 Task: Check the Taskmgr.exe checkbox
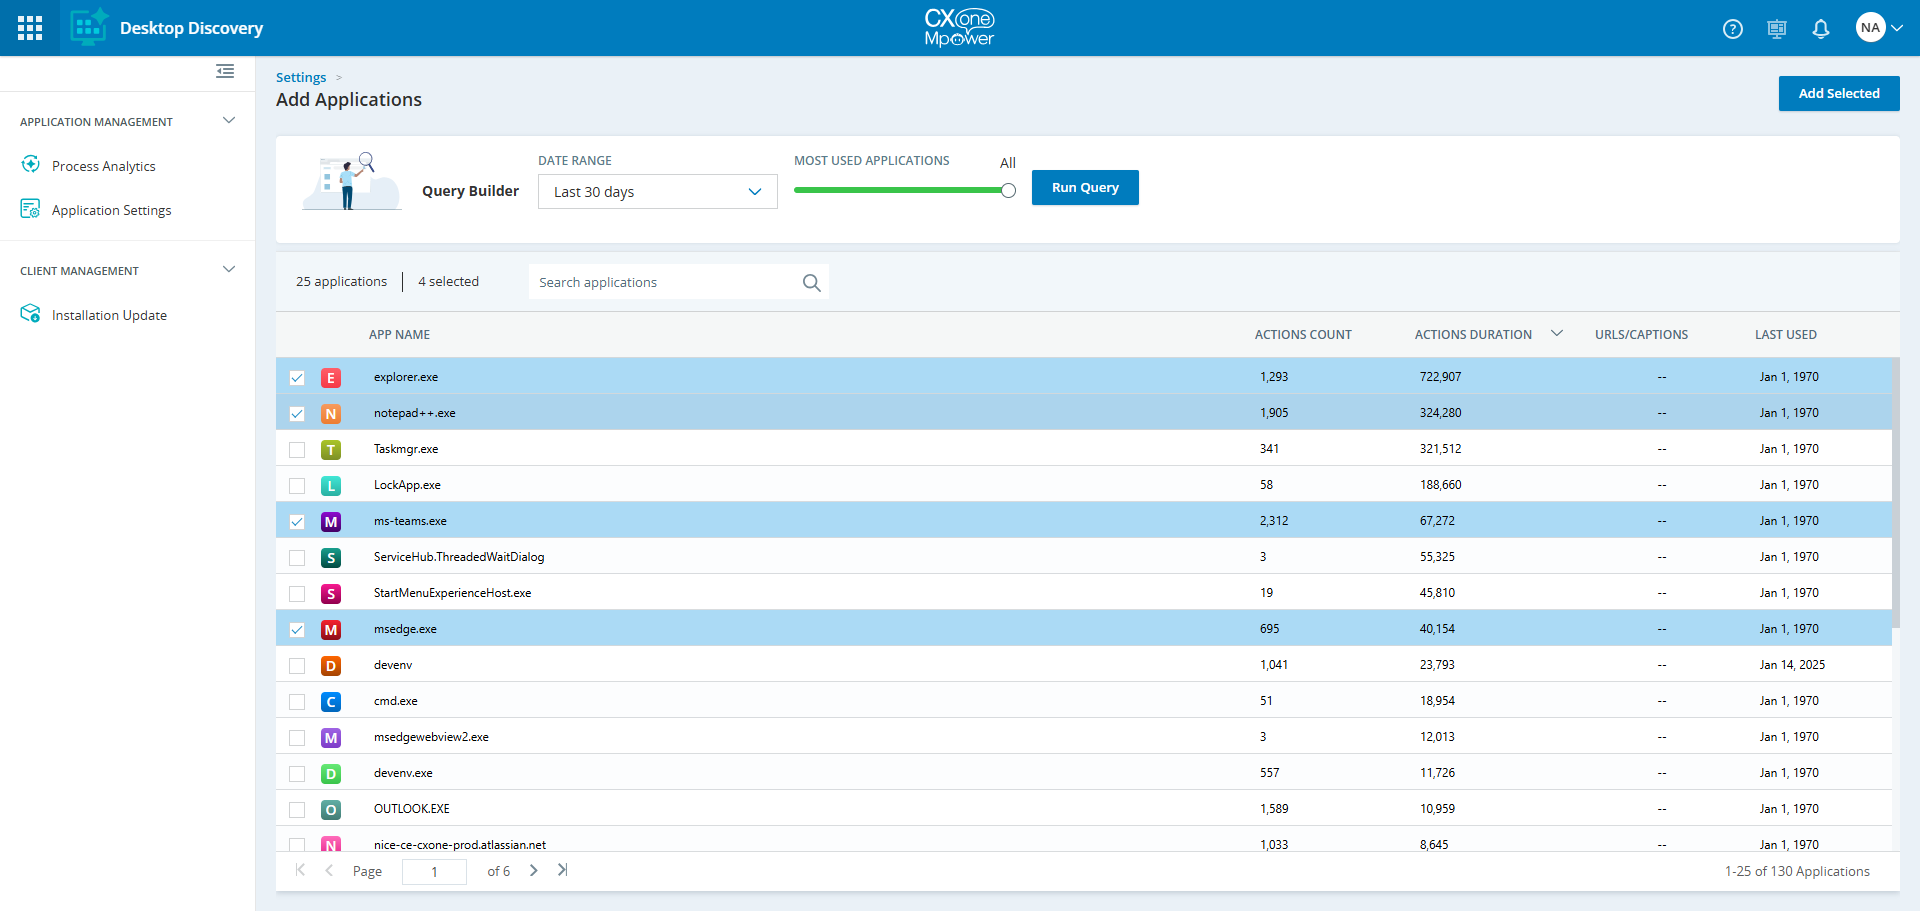point(297,450)
